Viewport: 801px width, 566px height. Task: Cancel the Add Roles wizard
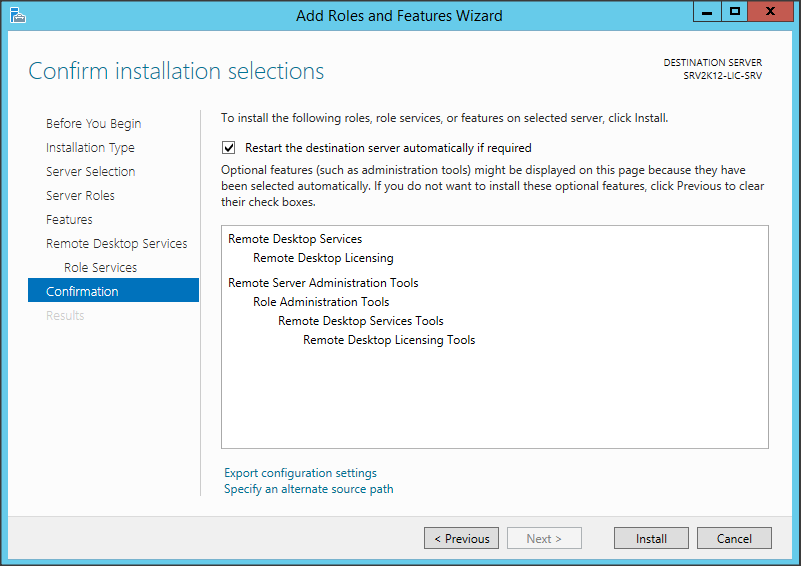pyautogui.click(x=734, y=538)
